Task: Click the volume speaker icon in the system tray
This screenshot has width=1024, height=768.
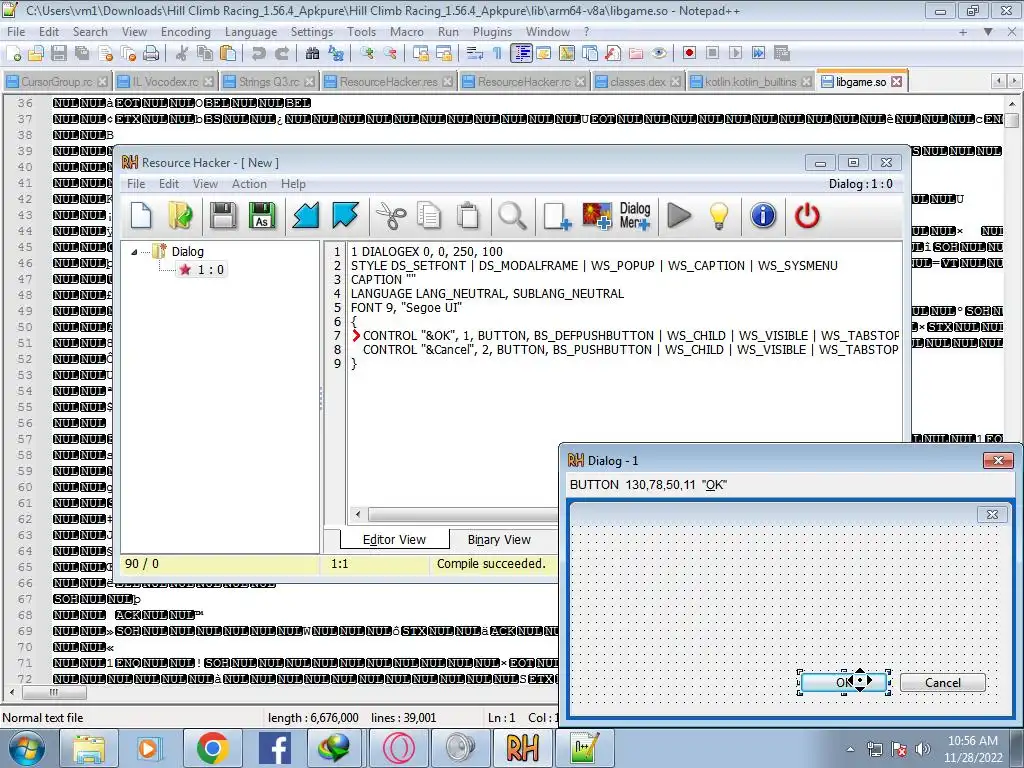Action: (x=923, y=749)
